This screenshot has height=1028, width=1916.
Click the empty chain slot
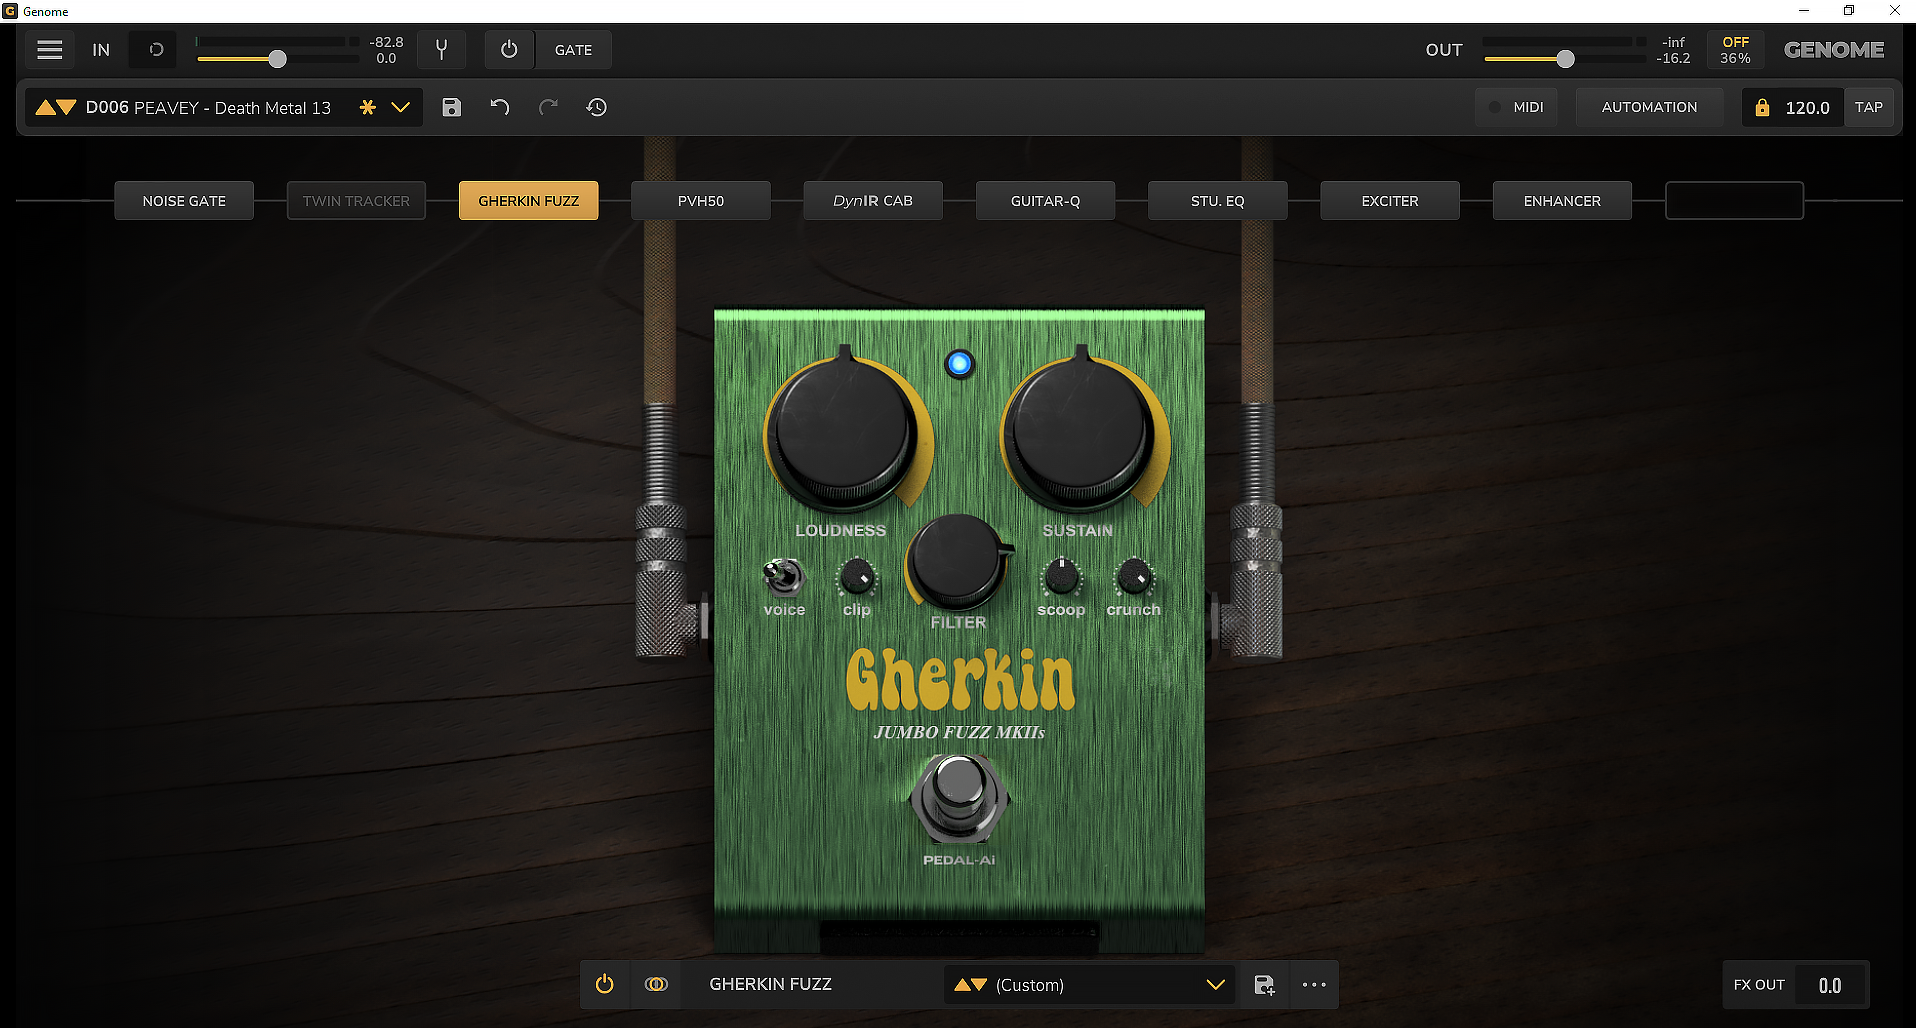1735,201
